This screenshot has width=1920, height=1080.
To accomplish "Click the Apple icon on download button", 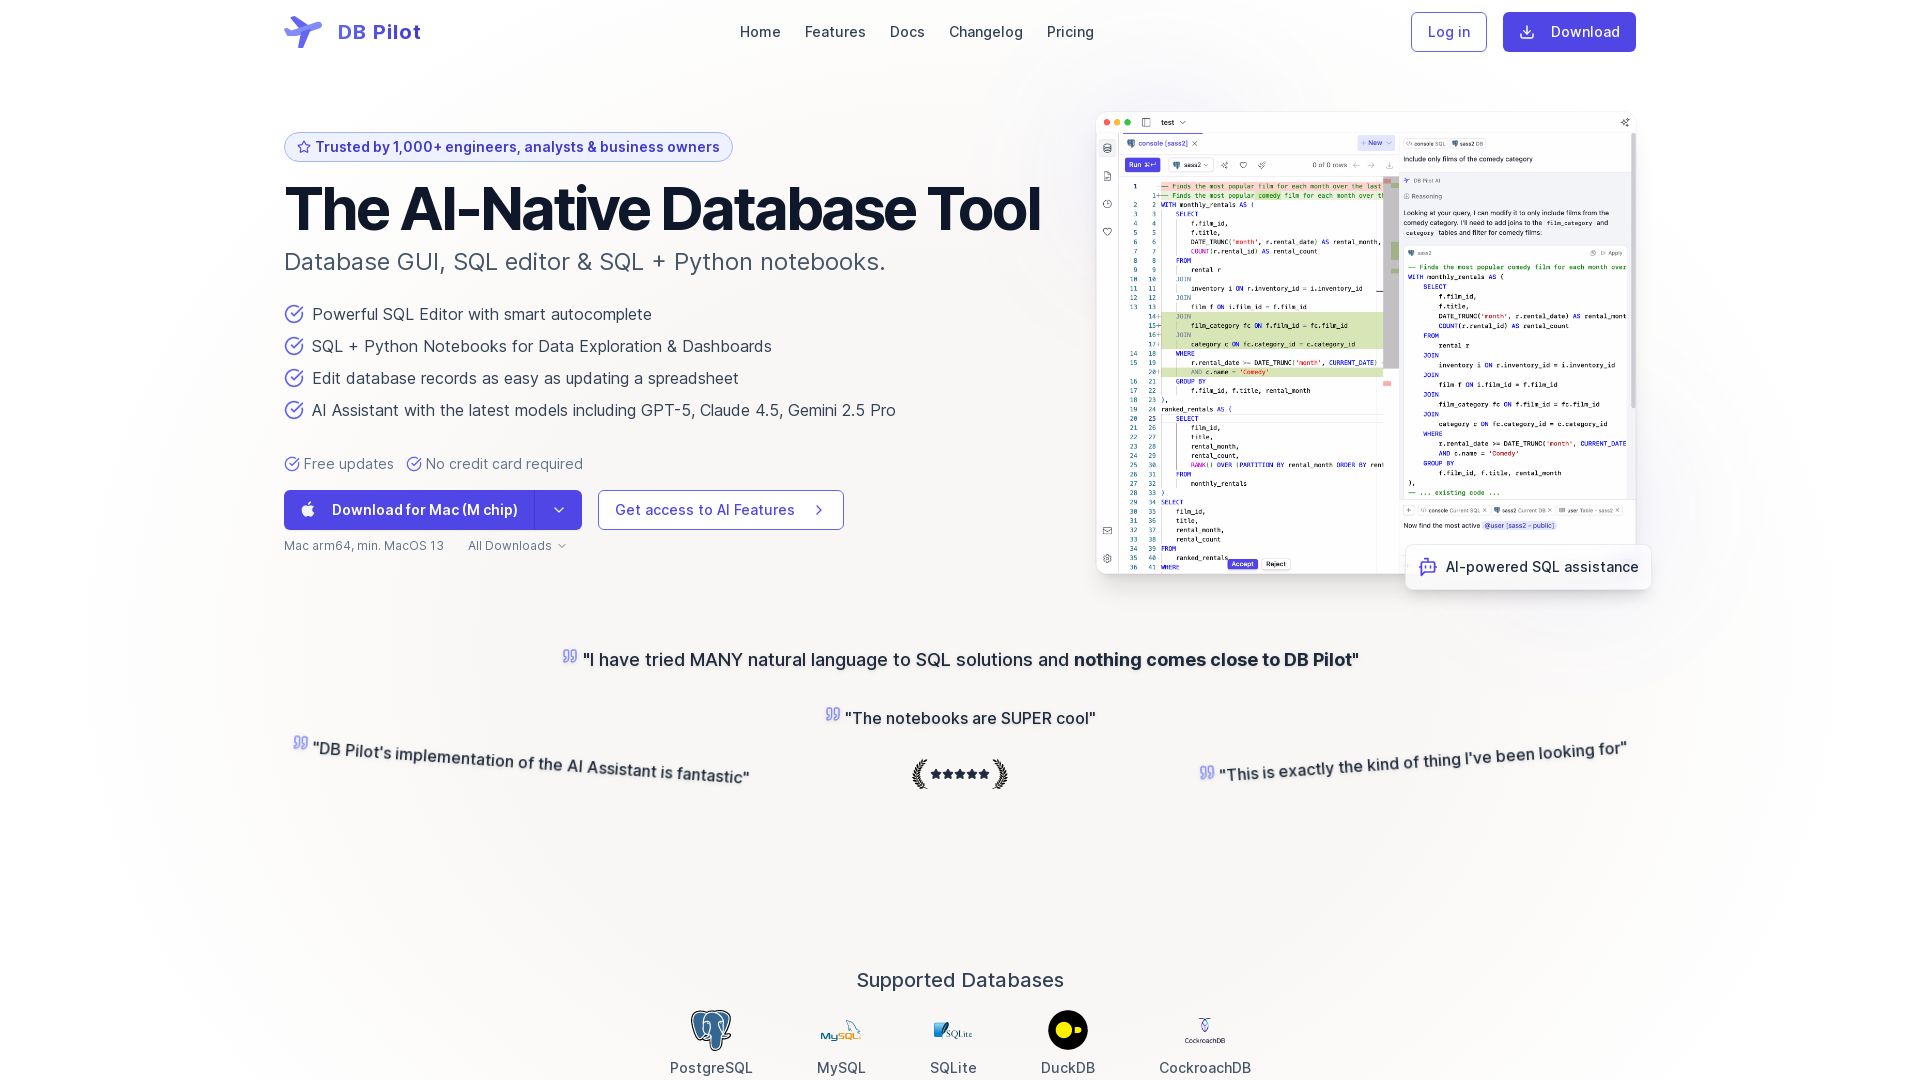I will point(309,510).
